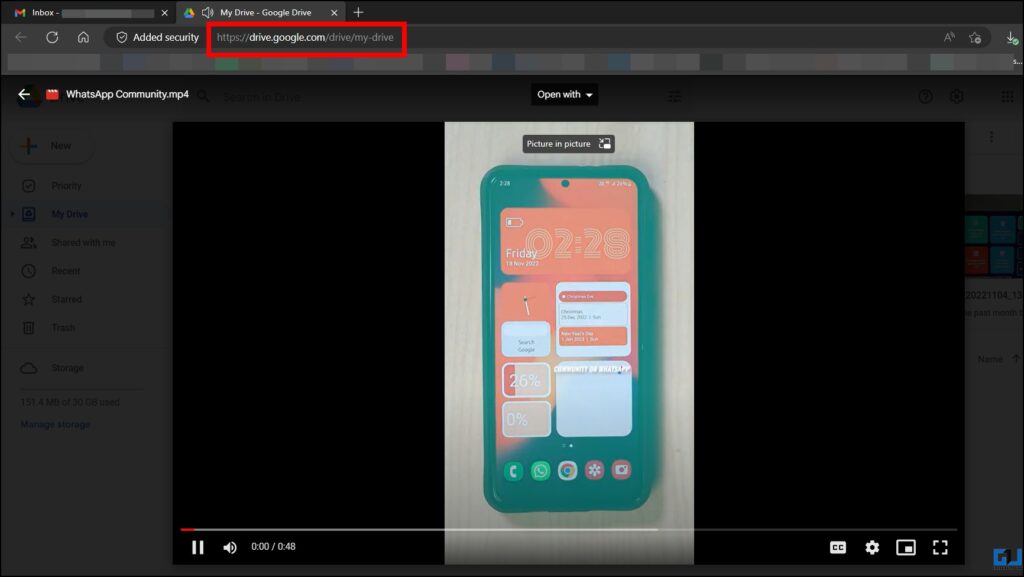Click storage usage text 151.4 MB
The width and height of the screenshot is (1024, 577).
pyautogui.click(x=70, y=402)
